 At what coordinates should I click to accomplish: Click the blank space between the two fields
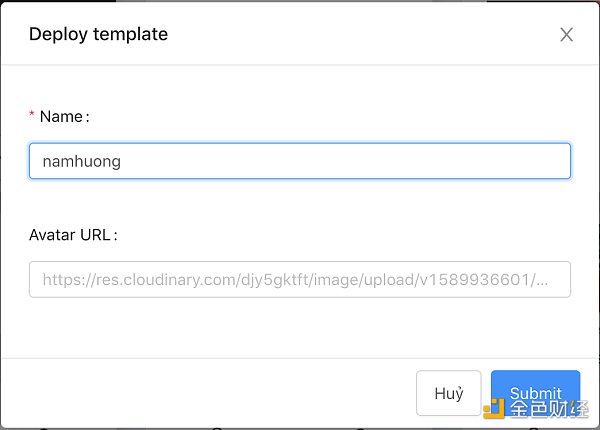tap(300, 205)
